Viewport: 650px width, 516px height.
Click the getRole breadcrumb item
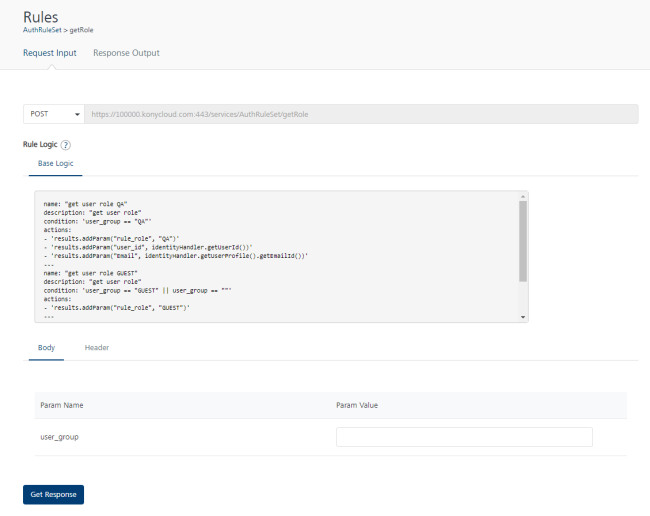[x=81, y=30]
